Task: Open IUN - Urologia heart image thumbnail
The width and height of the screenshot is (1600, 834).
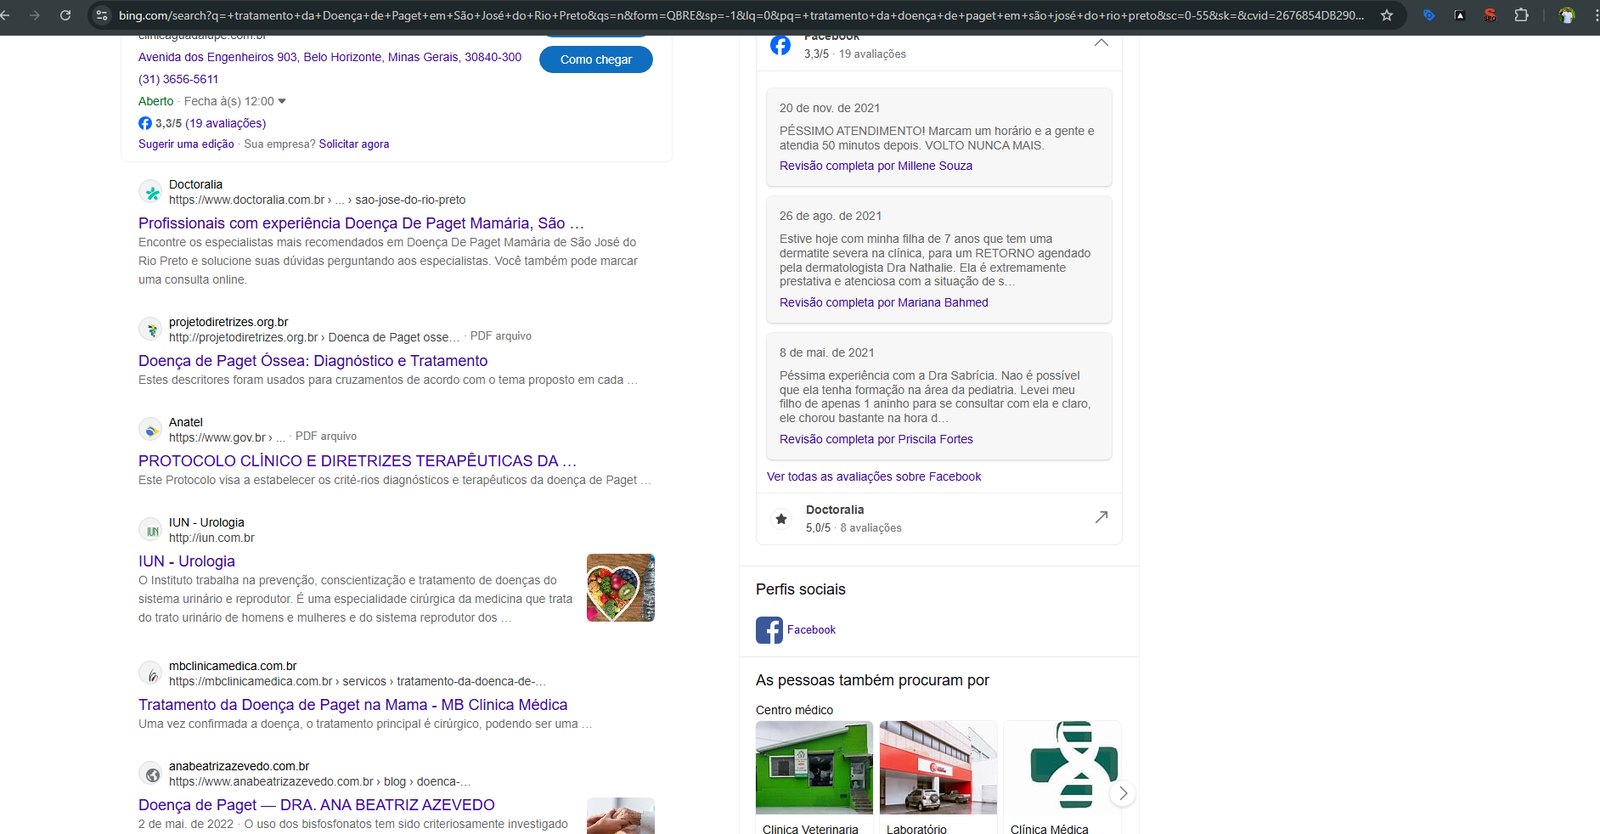Action: 621,588
